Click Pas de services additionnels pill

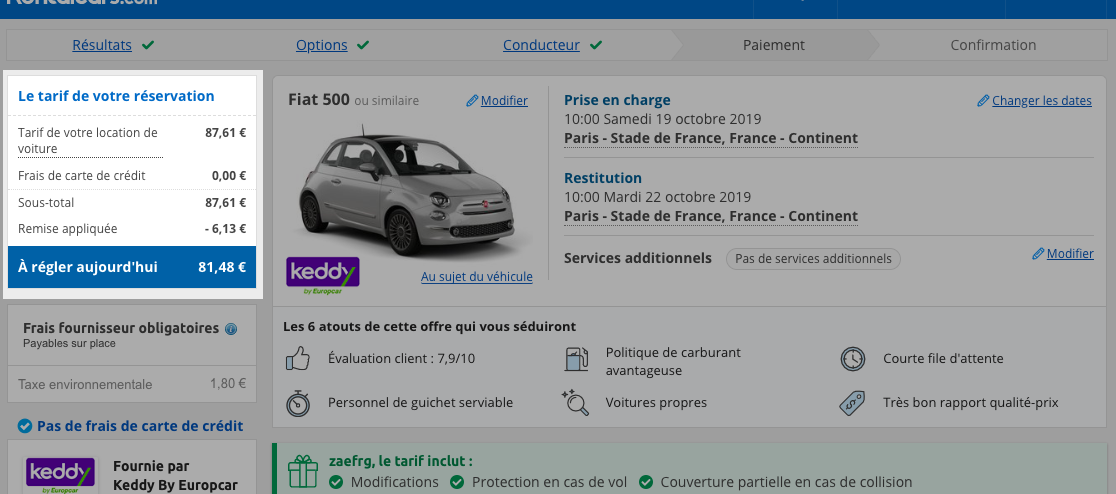[813, 258]
